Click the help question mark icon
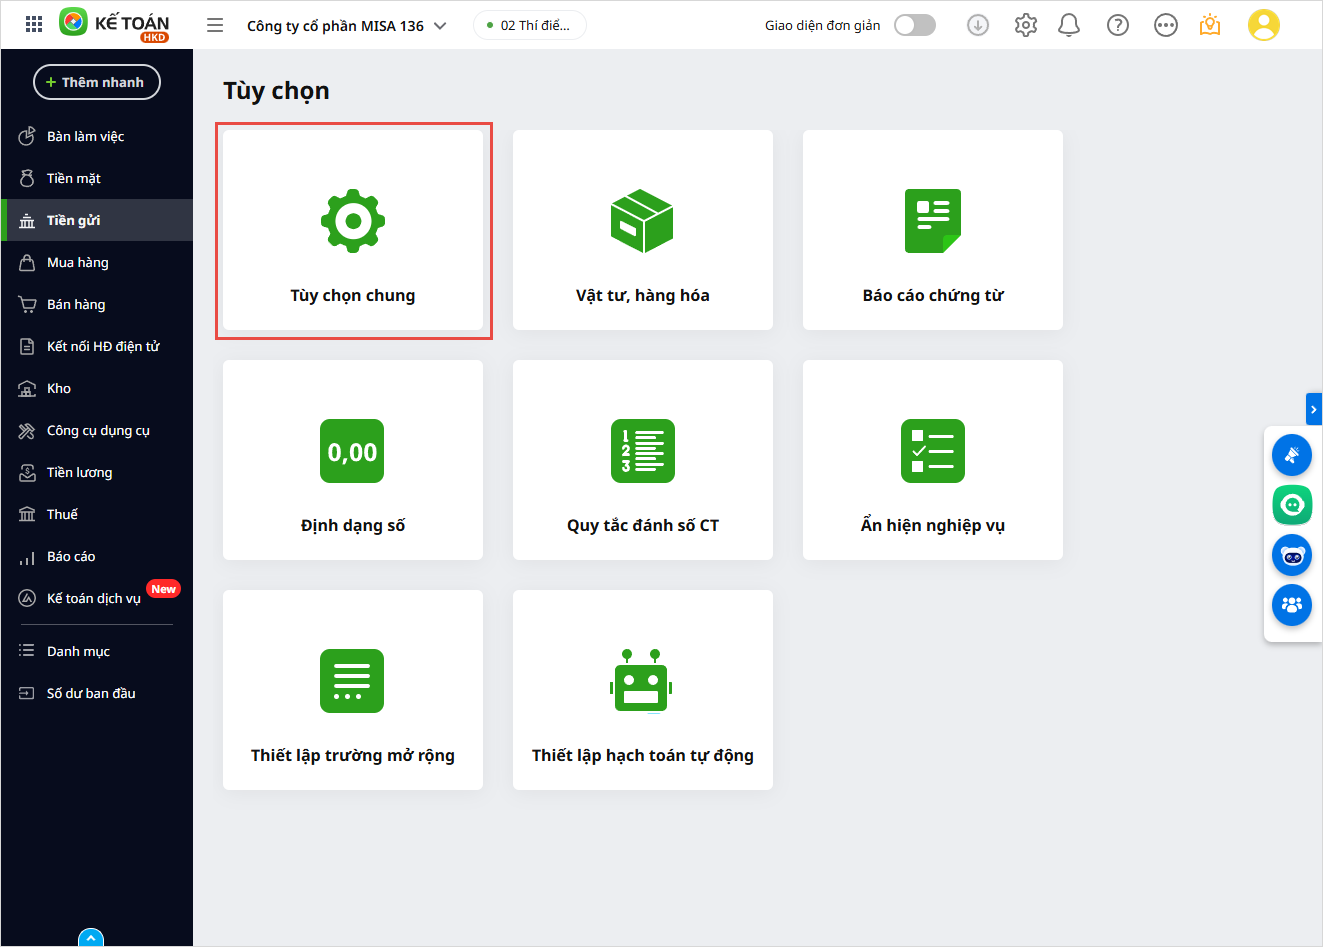 click(1117, 25)
